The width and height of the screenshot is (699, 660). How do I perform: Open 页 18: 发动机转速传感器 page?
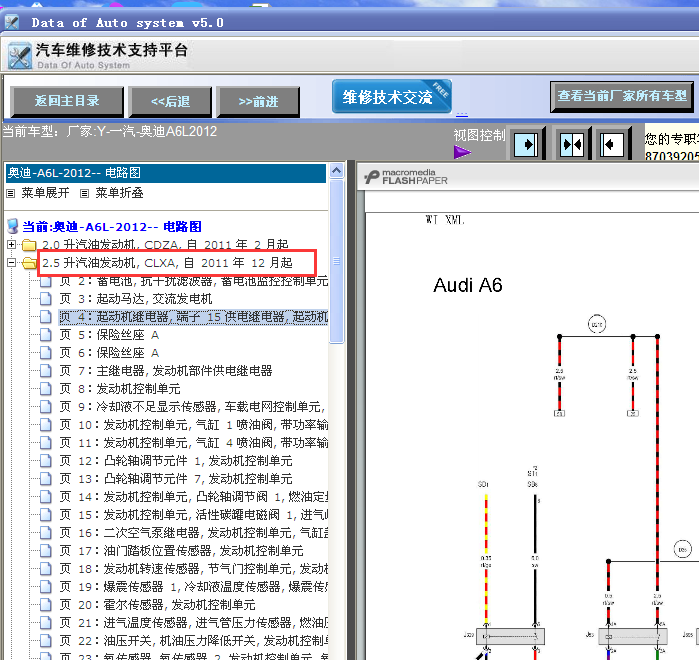193,569
